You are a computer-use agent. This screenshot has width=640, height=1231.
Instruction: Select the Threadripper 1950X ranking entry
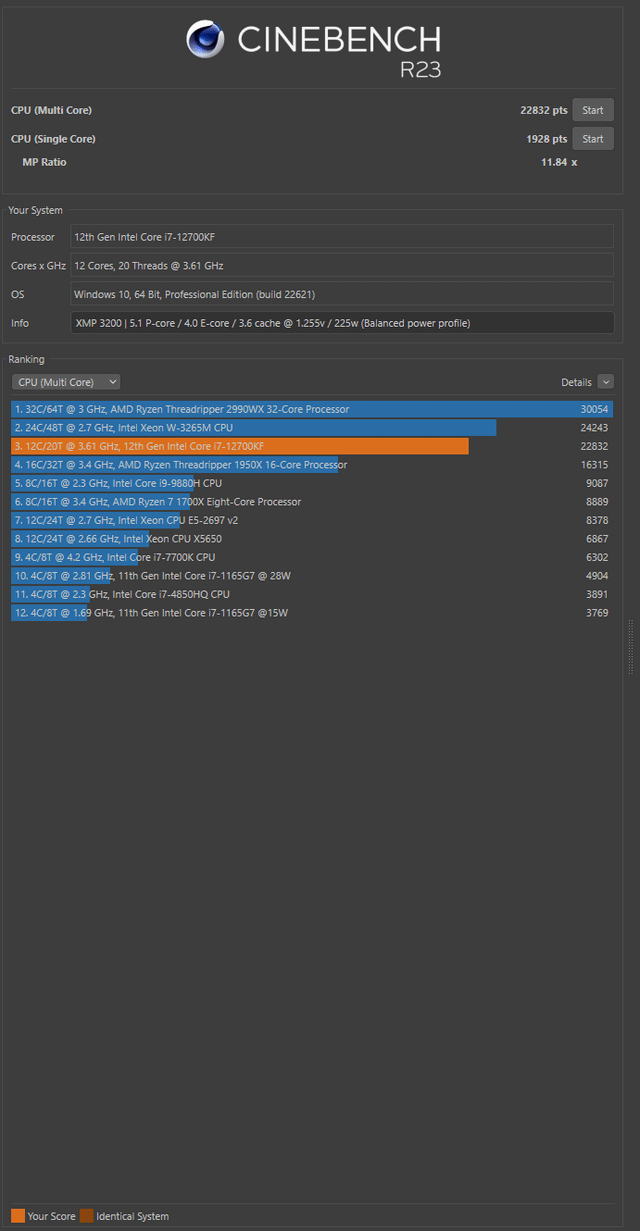pos(312,465)
